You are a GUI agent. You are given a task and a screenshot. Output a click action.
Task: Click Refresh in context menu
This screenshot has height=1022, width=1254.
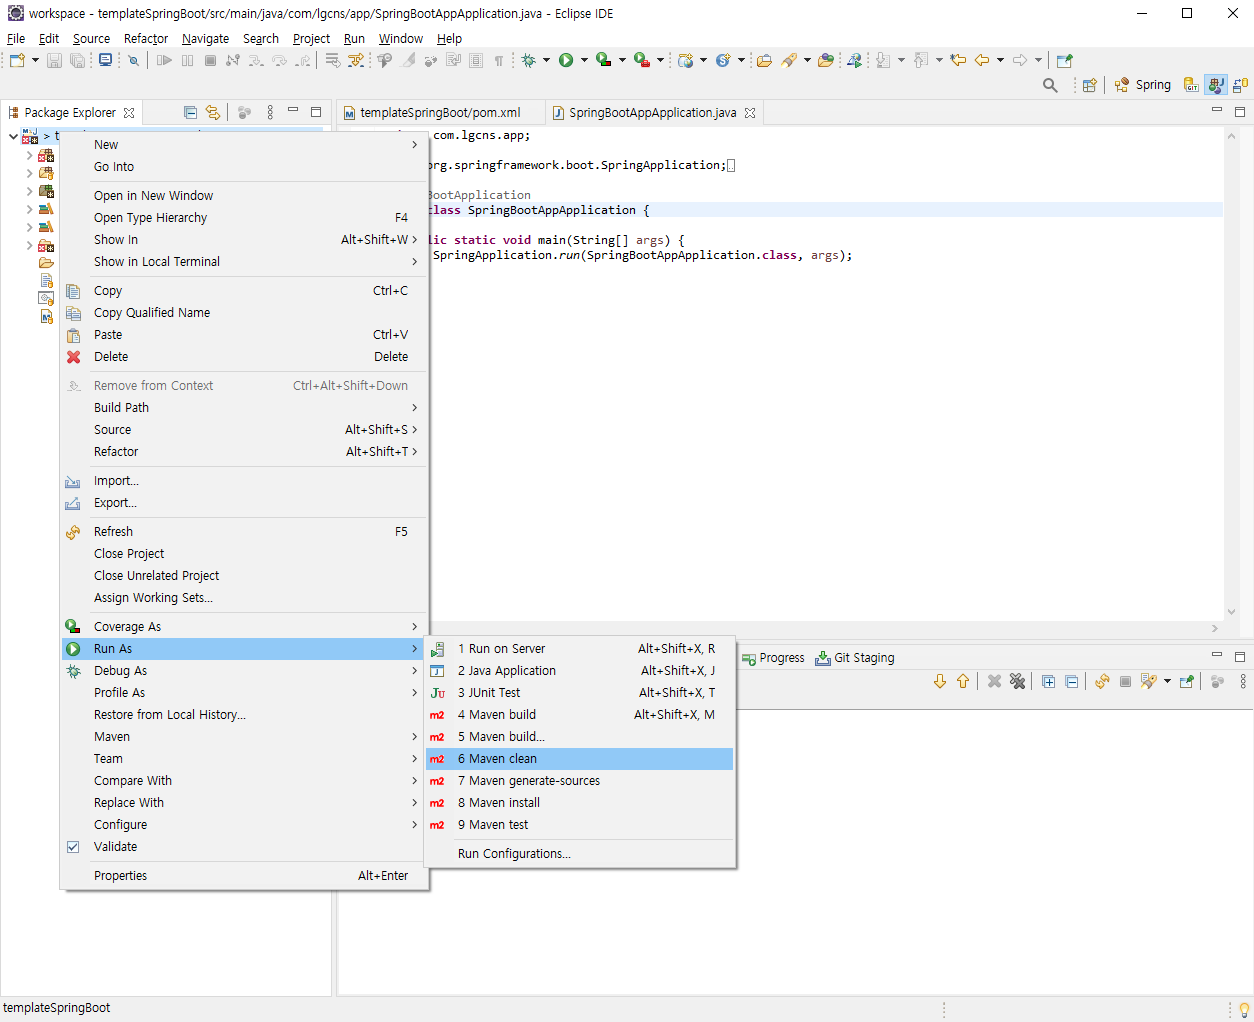[244, 532]
